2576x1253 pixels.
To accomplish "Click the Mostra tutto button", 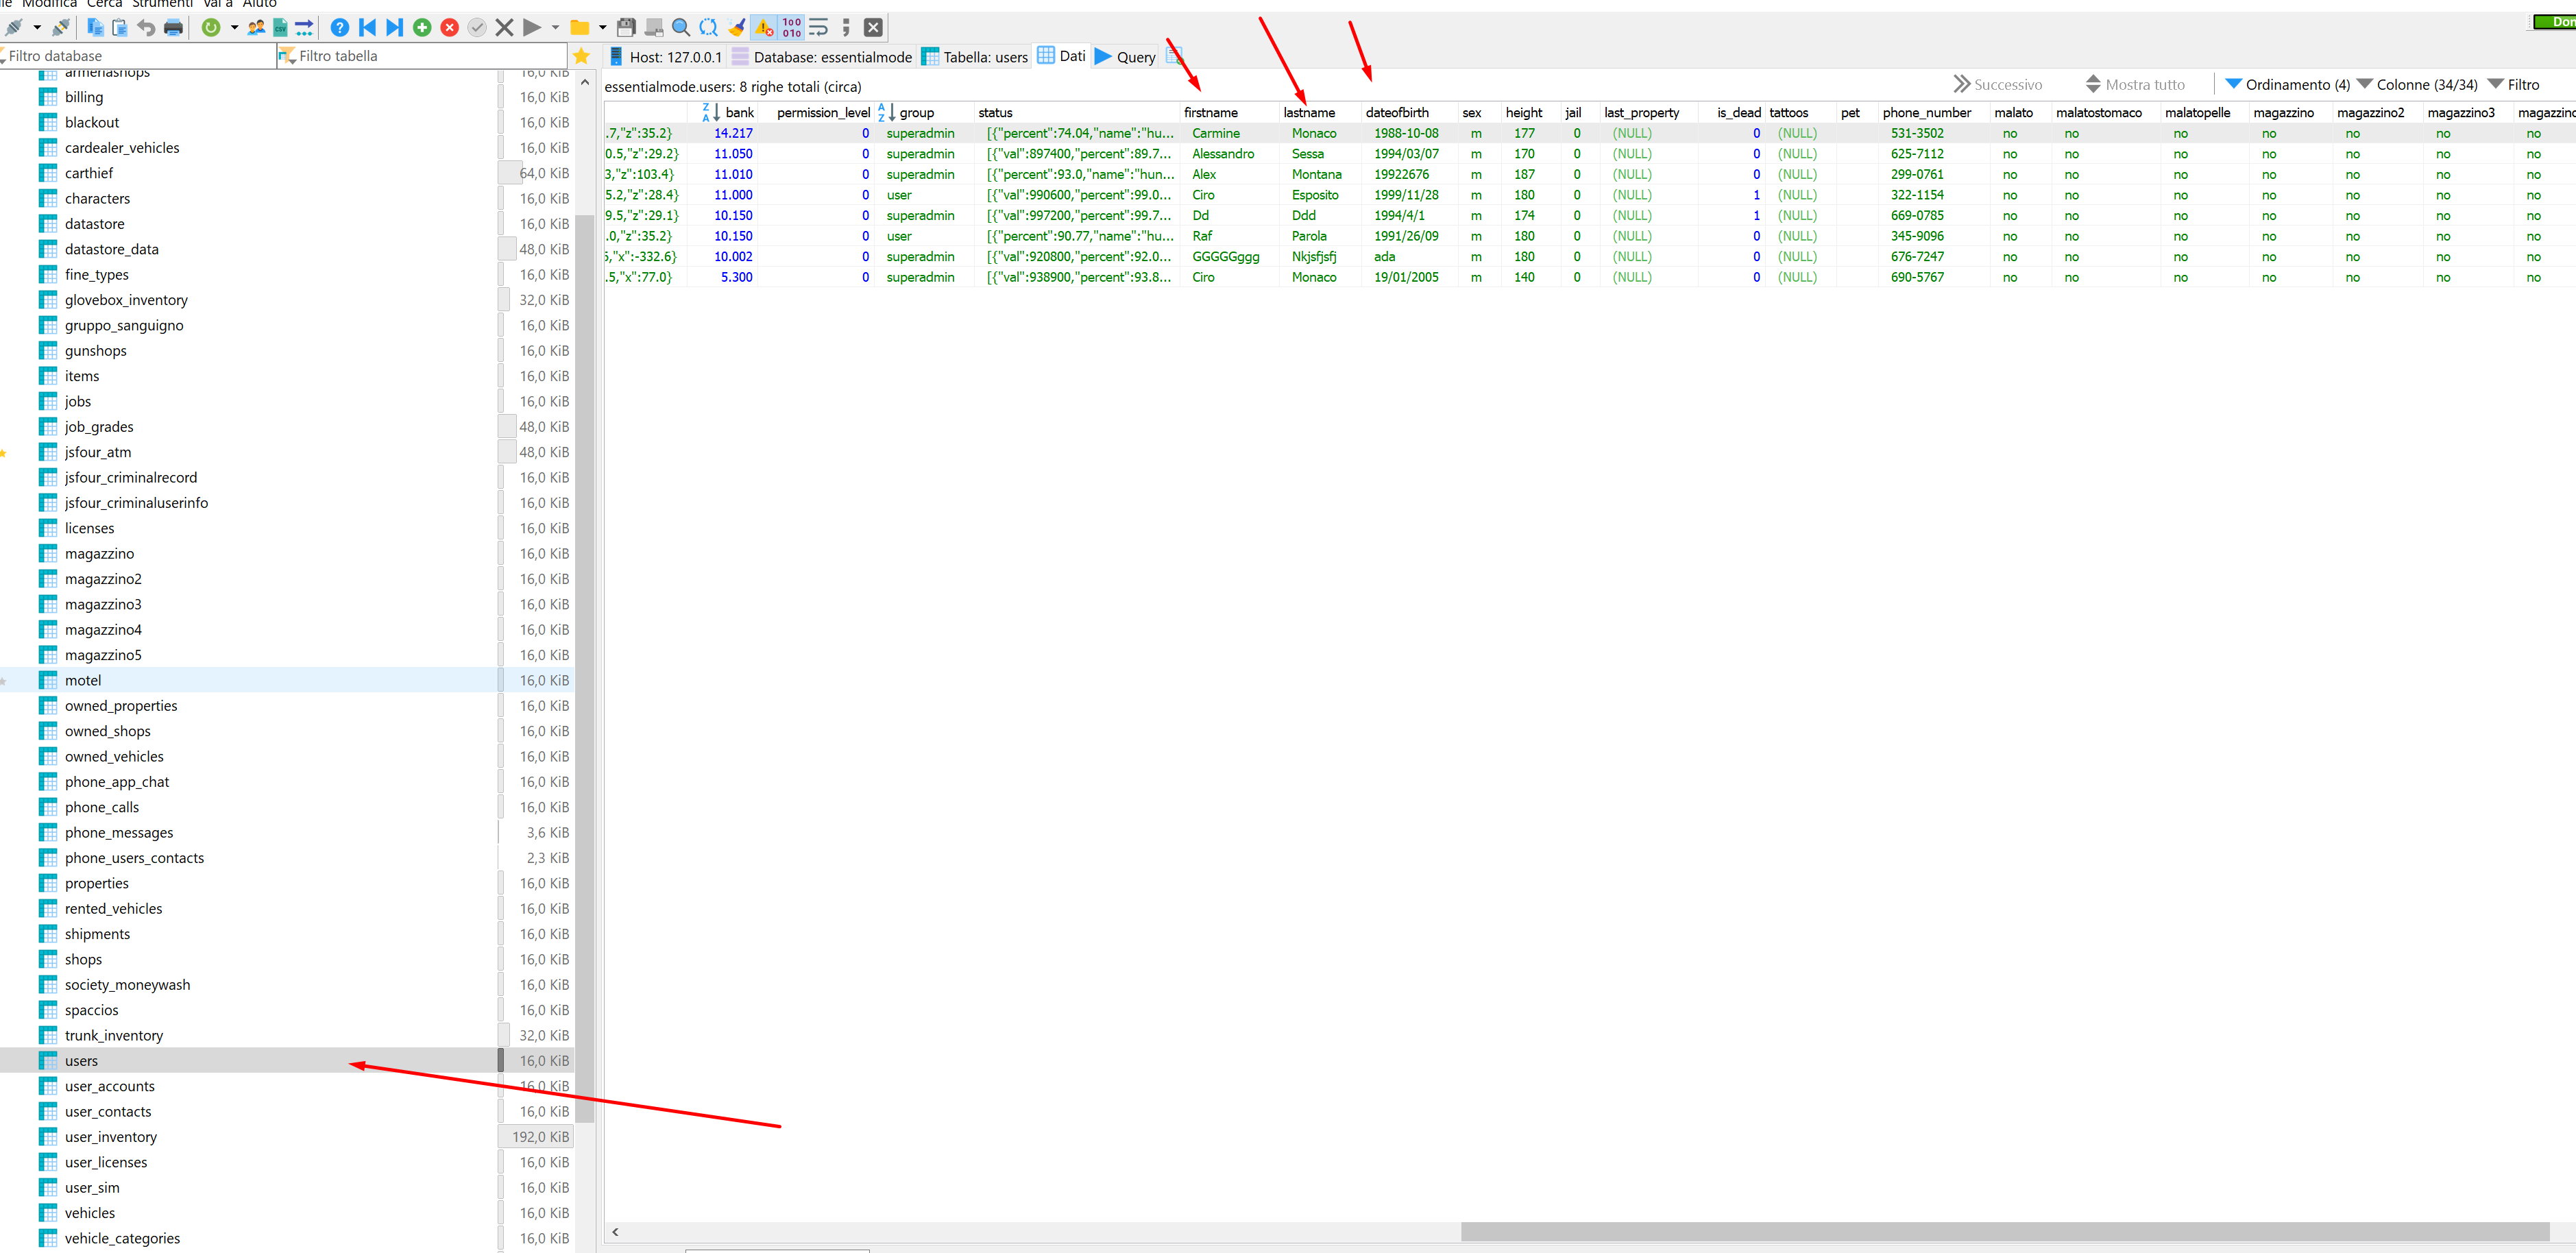I will click(2135, 85).
